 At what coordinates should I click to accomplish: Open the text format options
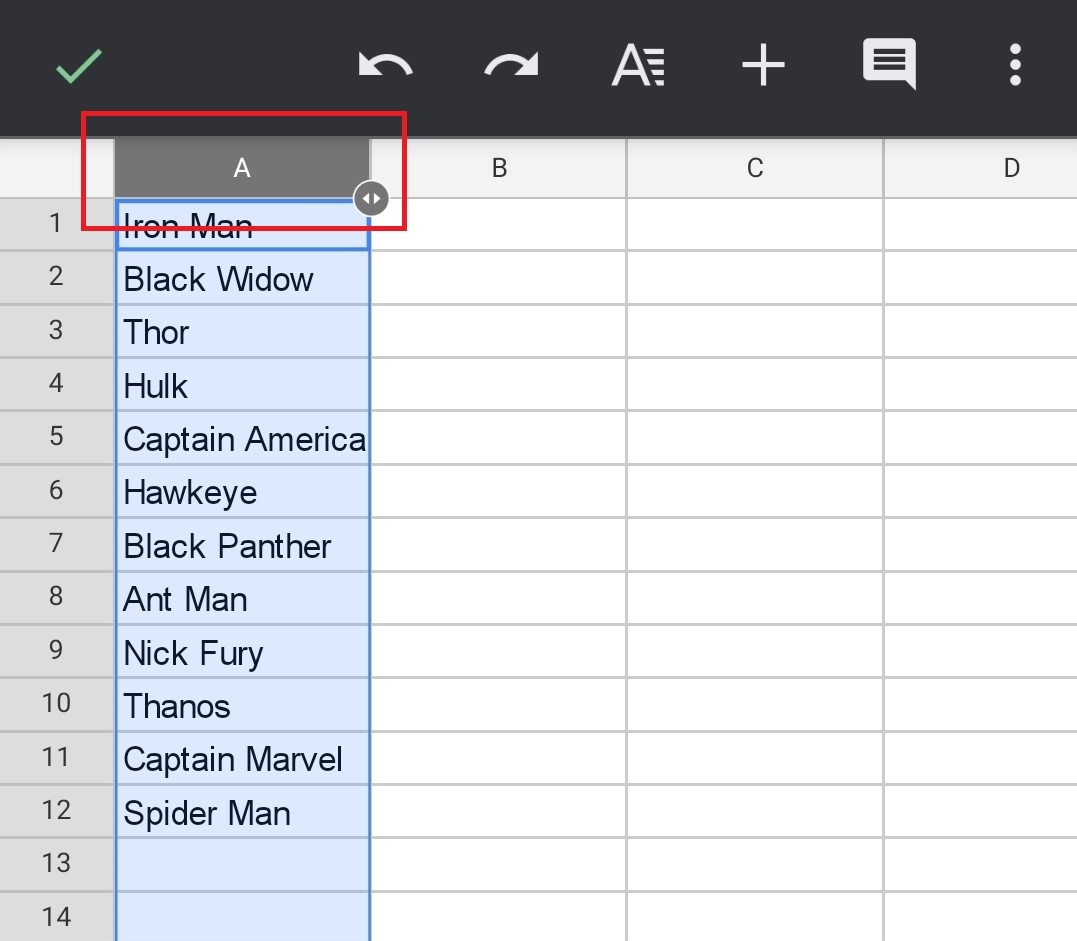[638, 65]
